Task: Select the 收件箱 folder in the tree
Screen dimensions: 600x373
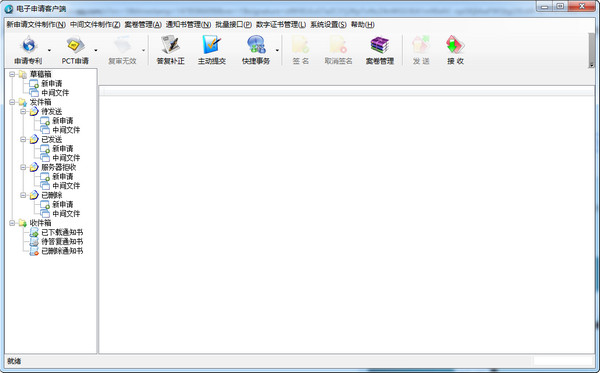Action: [41, 223]
